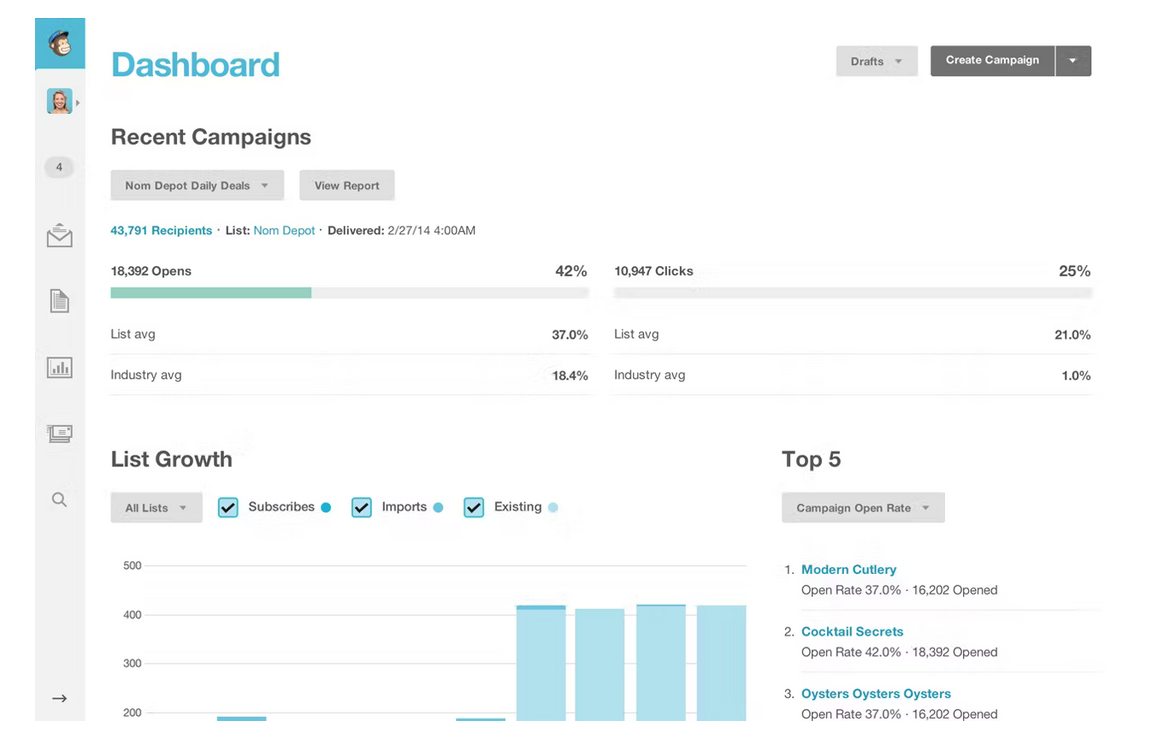This screenshot has width=1162, height=737.
Task: Open search from the sidebar magnifier icon
Action: (x=59, y=499)
